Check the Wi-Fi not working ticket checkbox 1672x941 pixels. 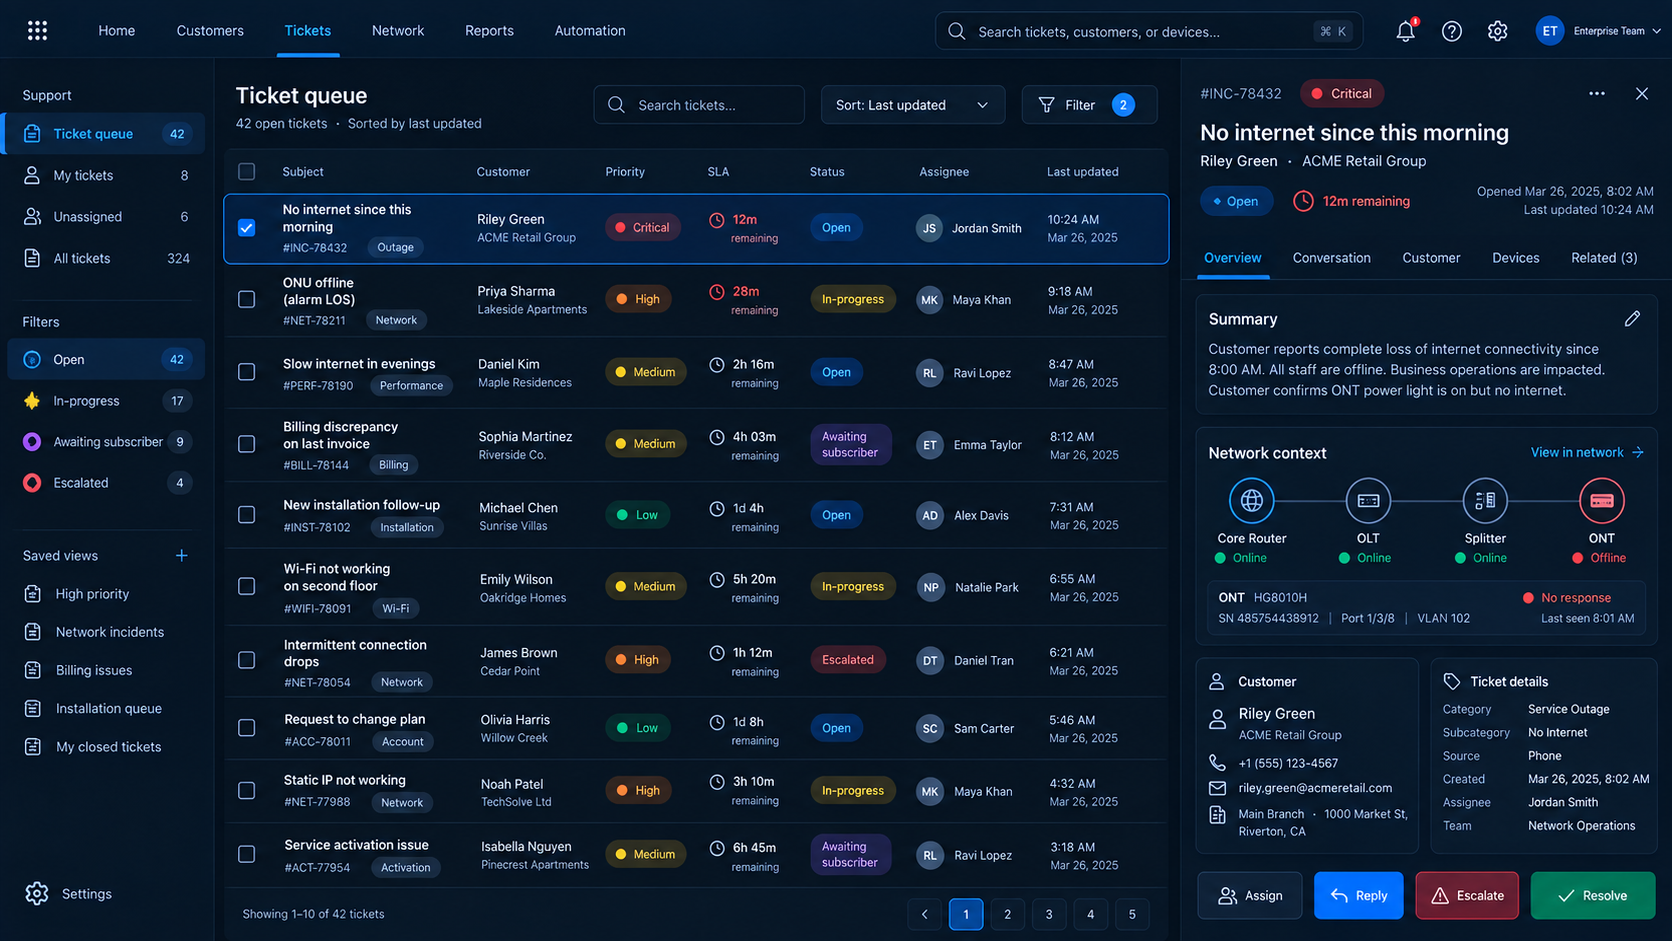[x=247, y=586]
